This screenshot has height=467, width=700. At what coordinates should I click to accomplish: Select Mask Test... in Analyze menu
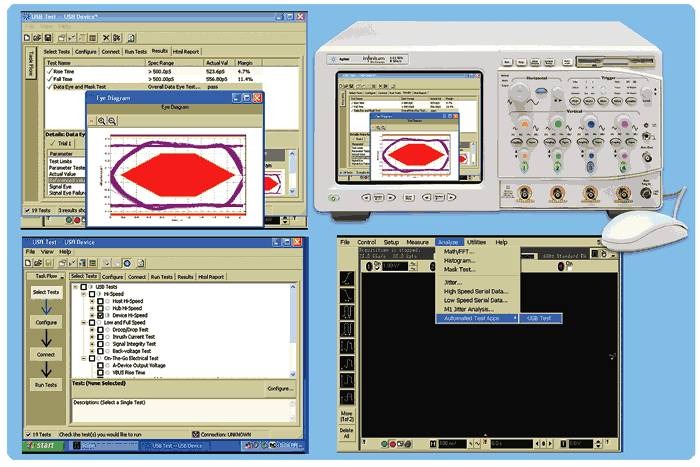[x=459, y=269]
